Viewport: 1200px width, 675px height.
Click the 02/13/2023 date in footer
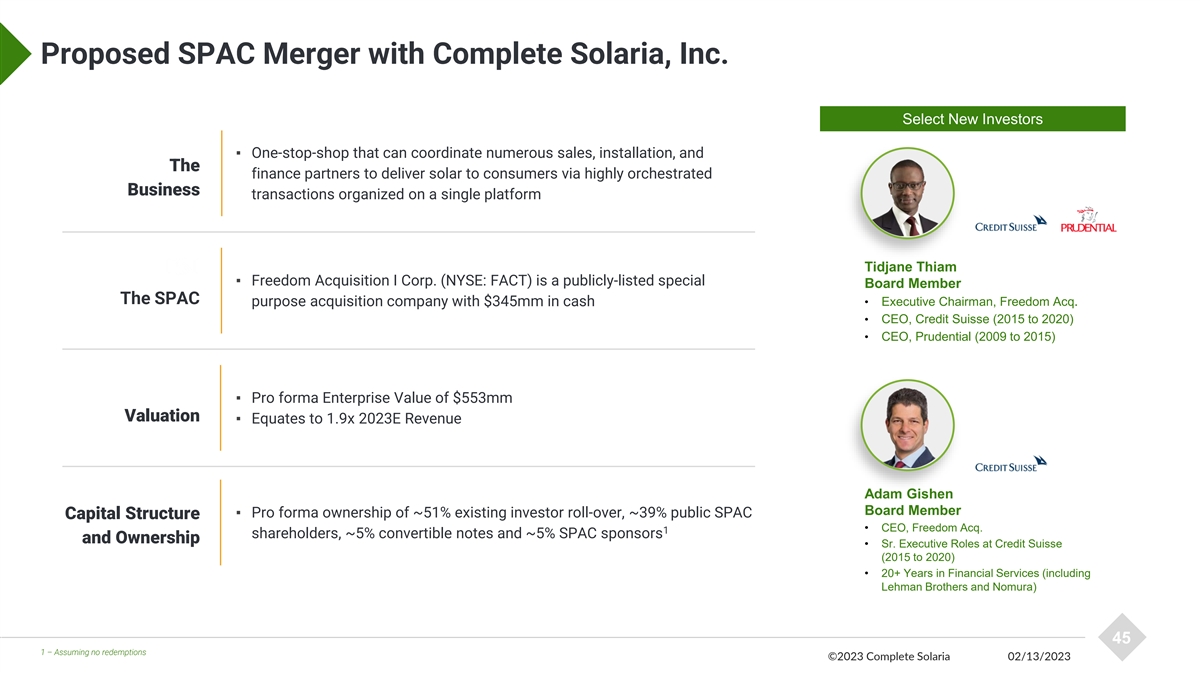(x=1038, y=656)
